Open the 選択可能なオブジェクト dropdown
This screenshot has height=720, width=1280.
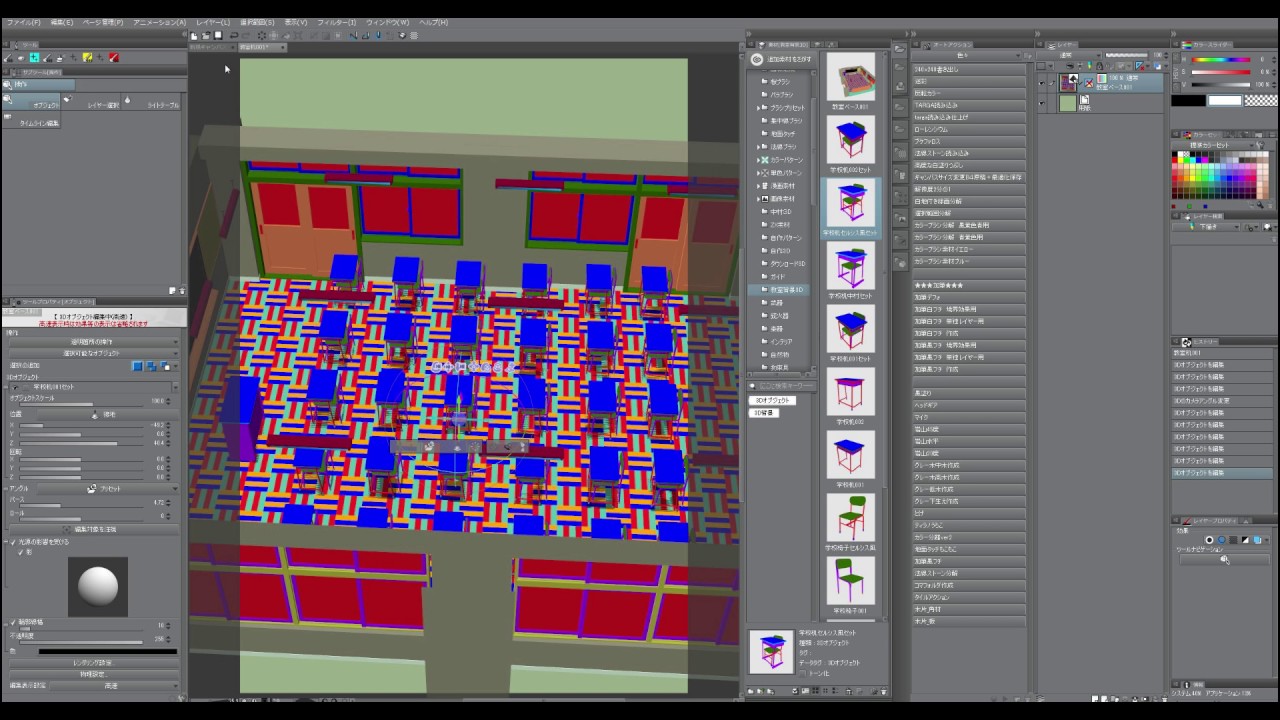95,353
